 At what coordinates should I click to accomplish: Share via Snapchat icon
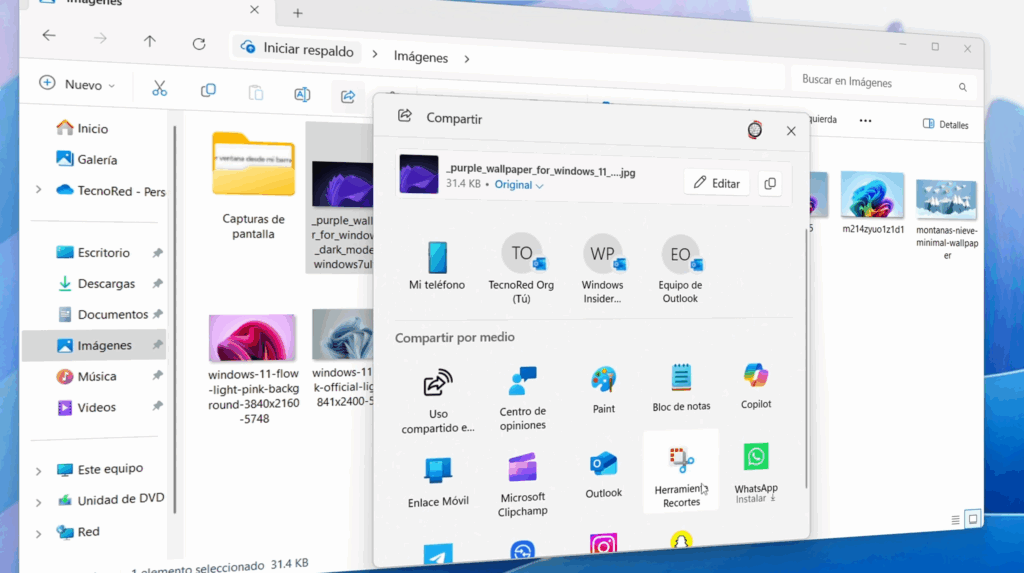tap(681, 542)
